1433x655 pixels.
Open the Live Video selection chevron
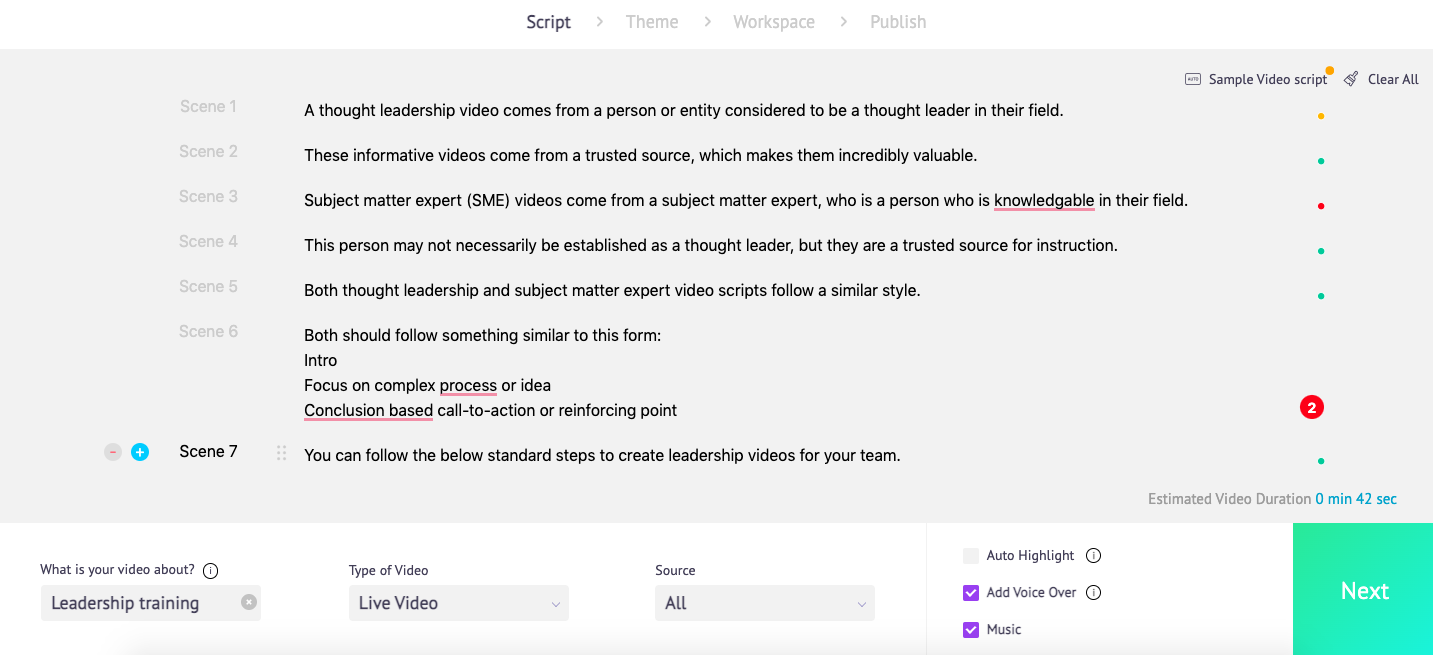click(x=556, y=603)
